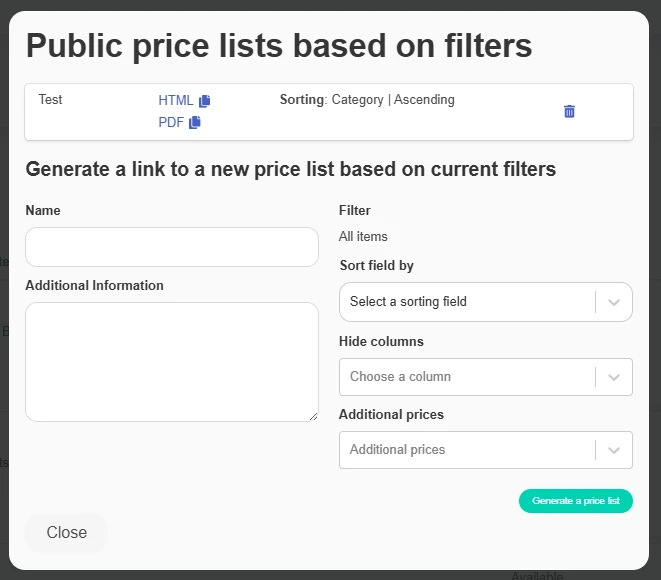
Task: Open the PDF price list link
Action: [171, 122]
